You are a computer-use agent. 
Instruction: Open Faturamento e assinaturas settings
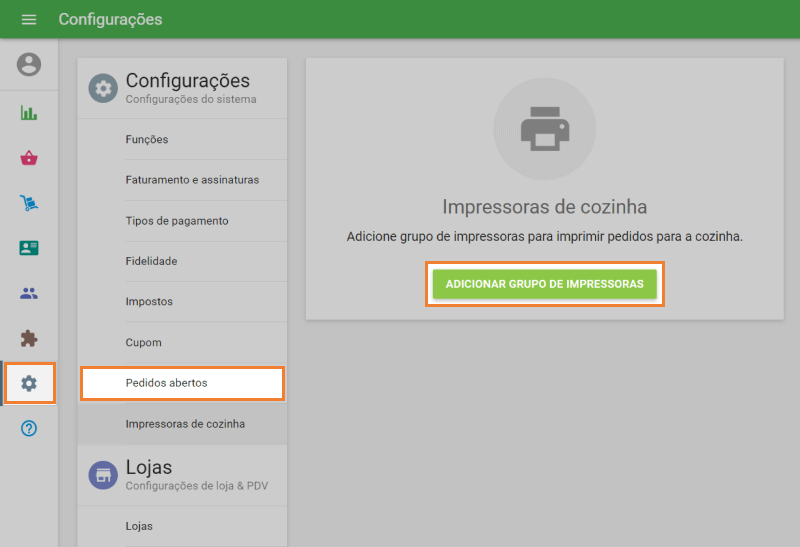182,180
